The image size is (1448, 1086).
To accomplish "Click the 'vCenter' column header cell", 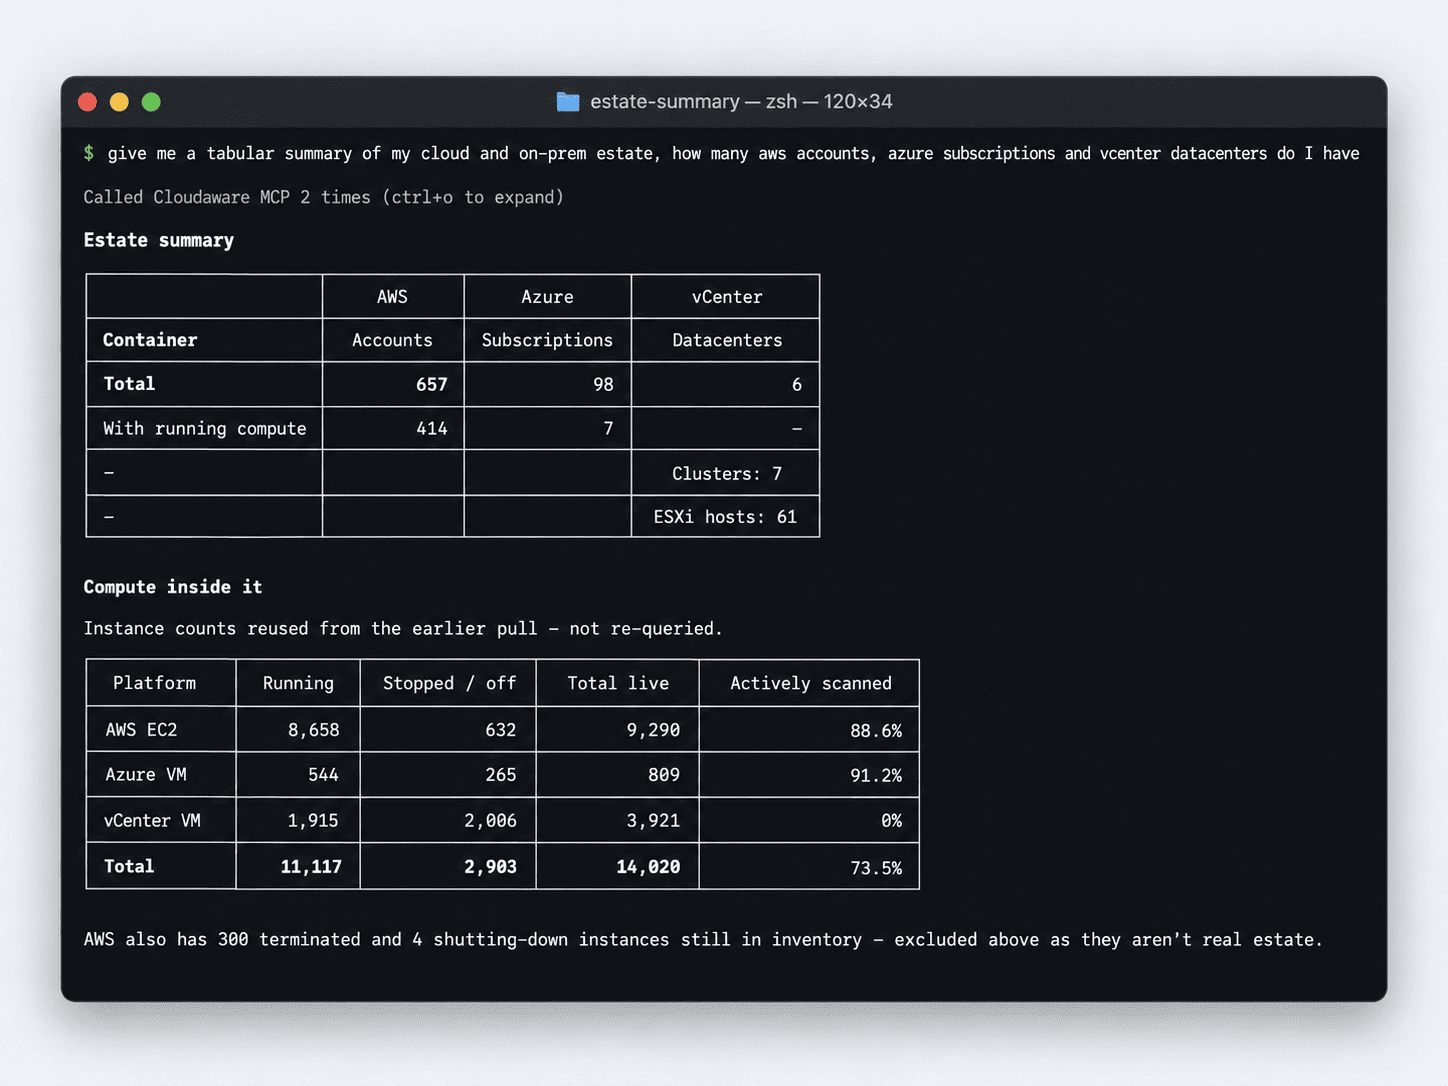I will [x=726, y=297].
